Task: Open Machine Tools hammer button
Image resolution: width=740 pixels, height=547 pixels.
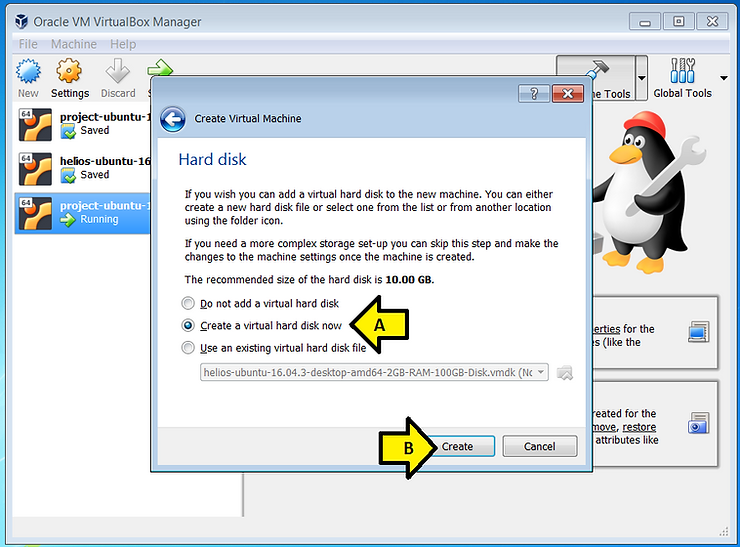Action: click(x=596, y=78)
